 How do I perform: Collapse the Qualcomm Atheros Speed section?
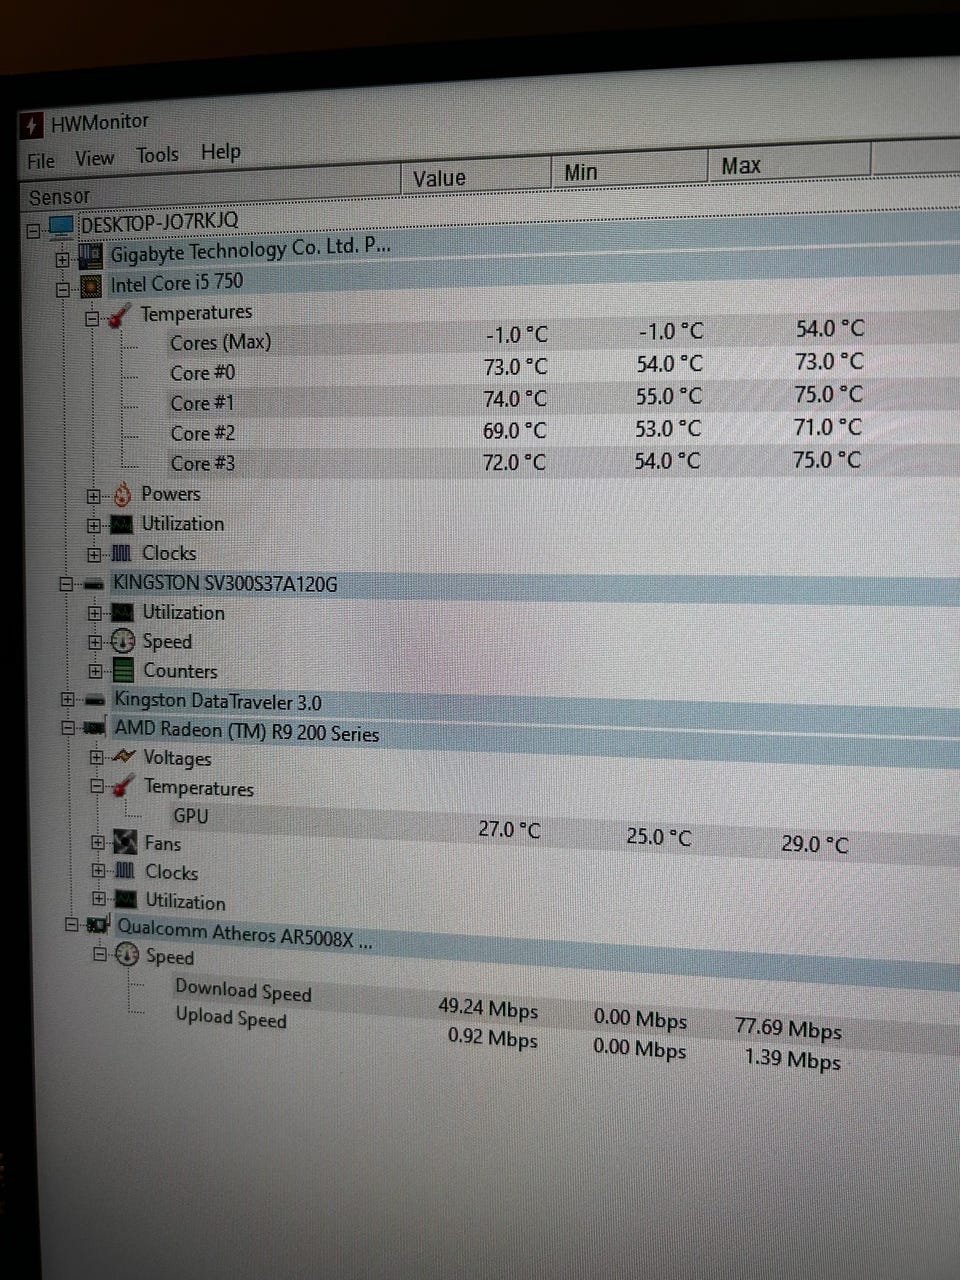(x=99, y=955)
